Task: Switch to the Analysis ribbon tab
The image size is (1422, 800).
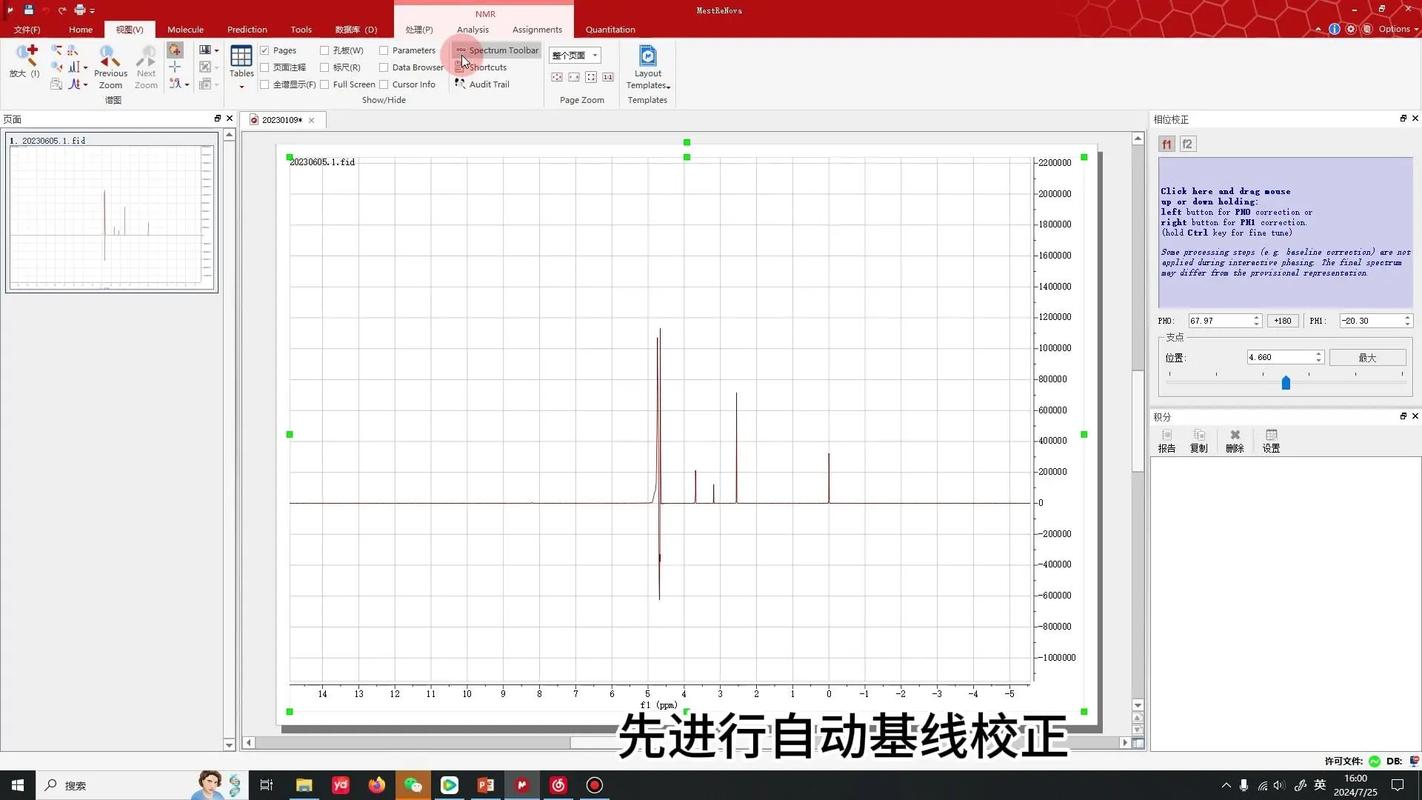Action: point(472,29)
